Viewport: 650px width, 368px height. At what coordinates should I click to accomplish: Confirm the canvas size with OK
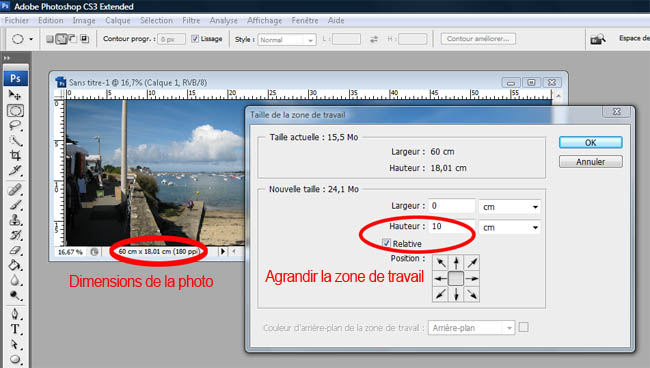[x=590, y=143]
